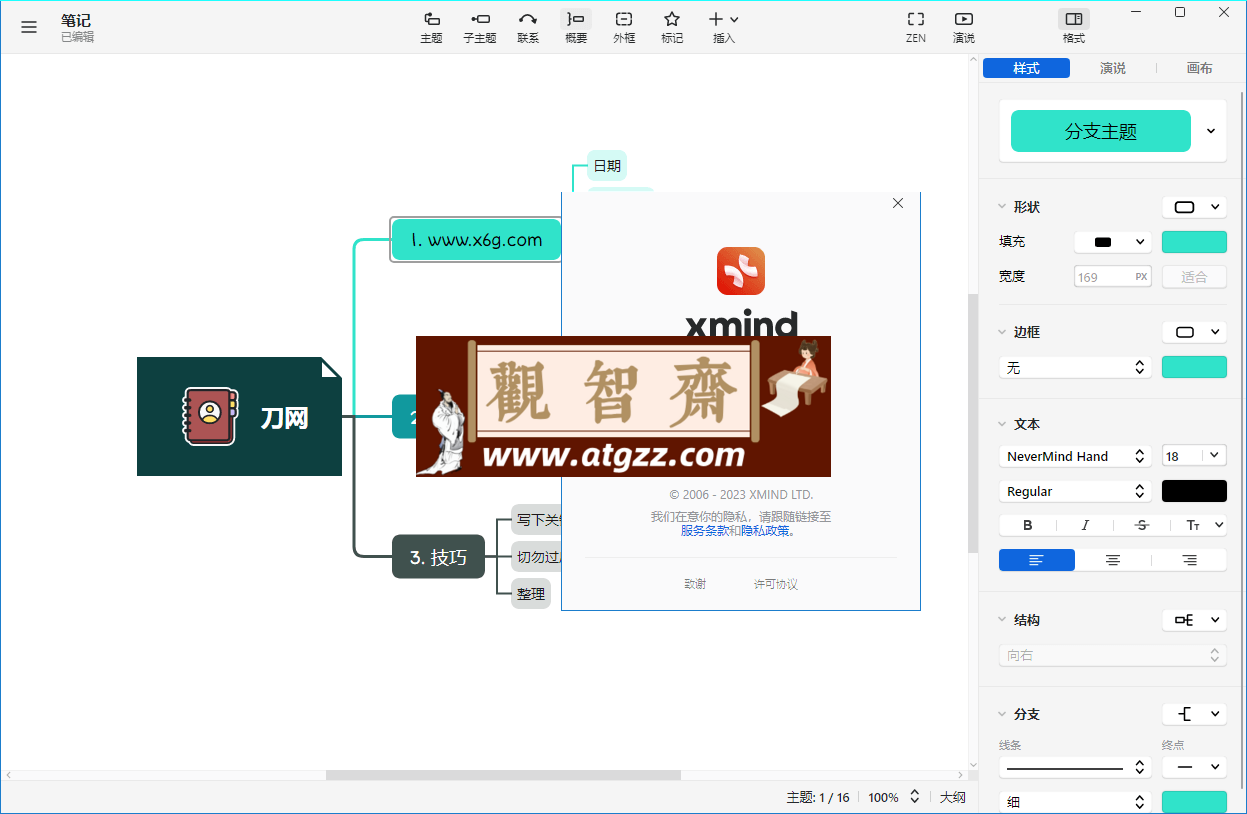Open the branch shape dropdown
The width and height of the screenshot is (1247, 814).
point(1194,714)
